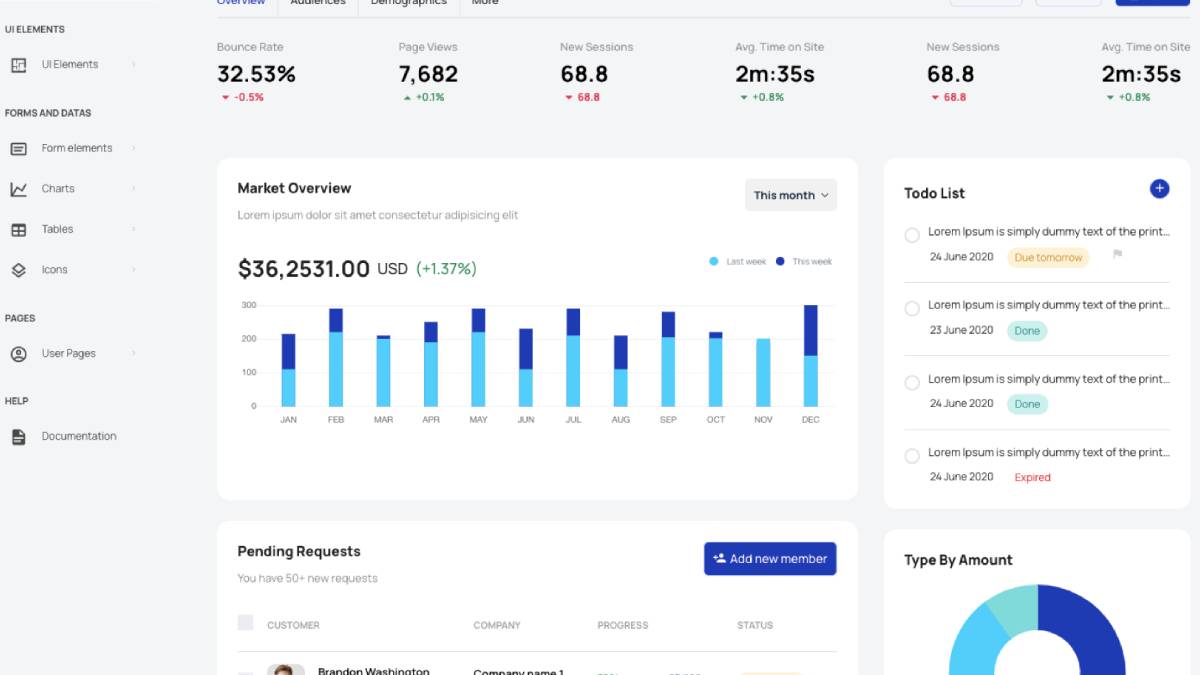Click the Done badge dated 23 June 2020
The width and height of the screenshot is (1200, 675).
pyautogui.click(x=1027, y=331)
